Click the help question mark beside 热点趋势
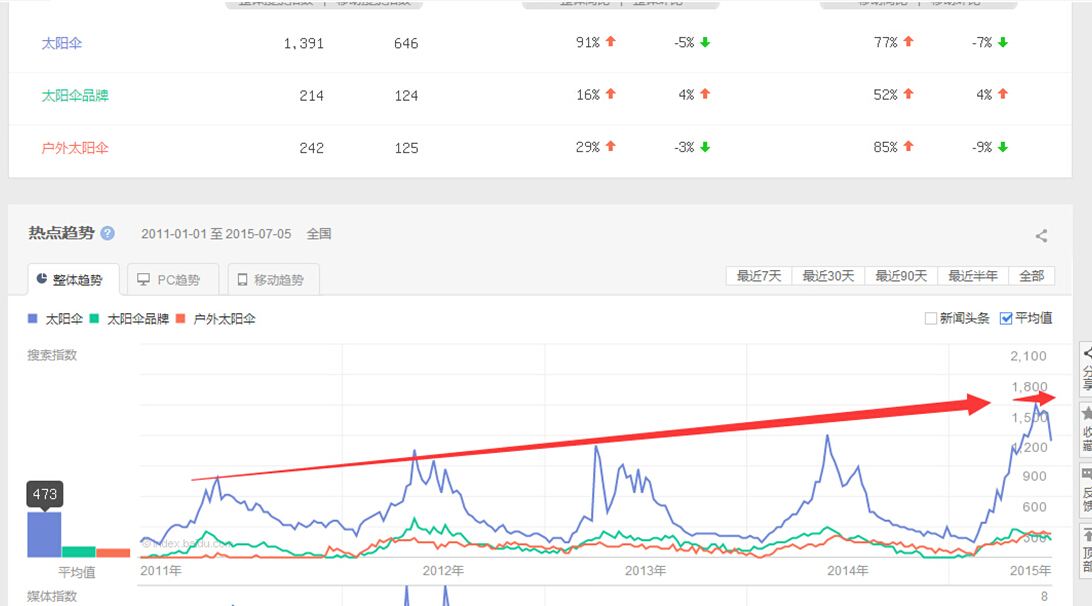The image size is (1092, 606). tap(108, 233)
